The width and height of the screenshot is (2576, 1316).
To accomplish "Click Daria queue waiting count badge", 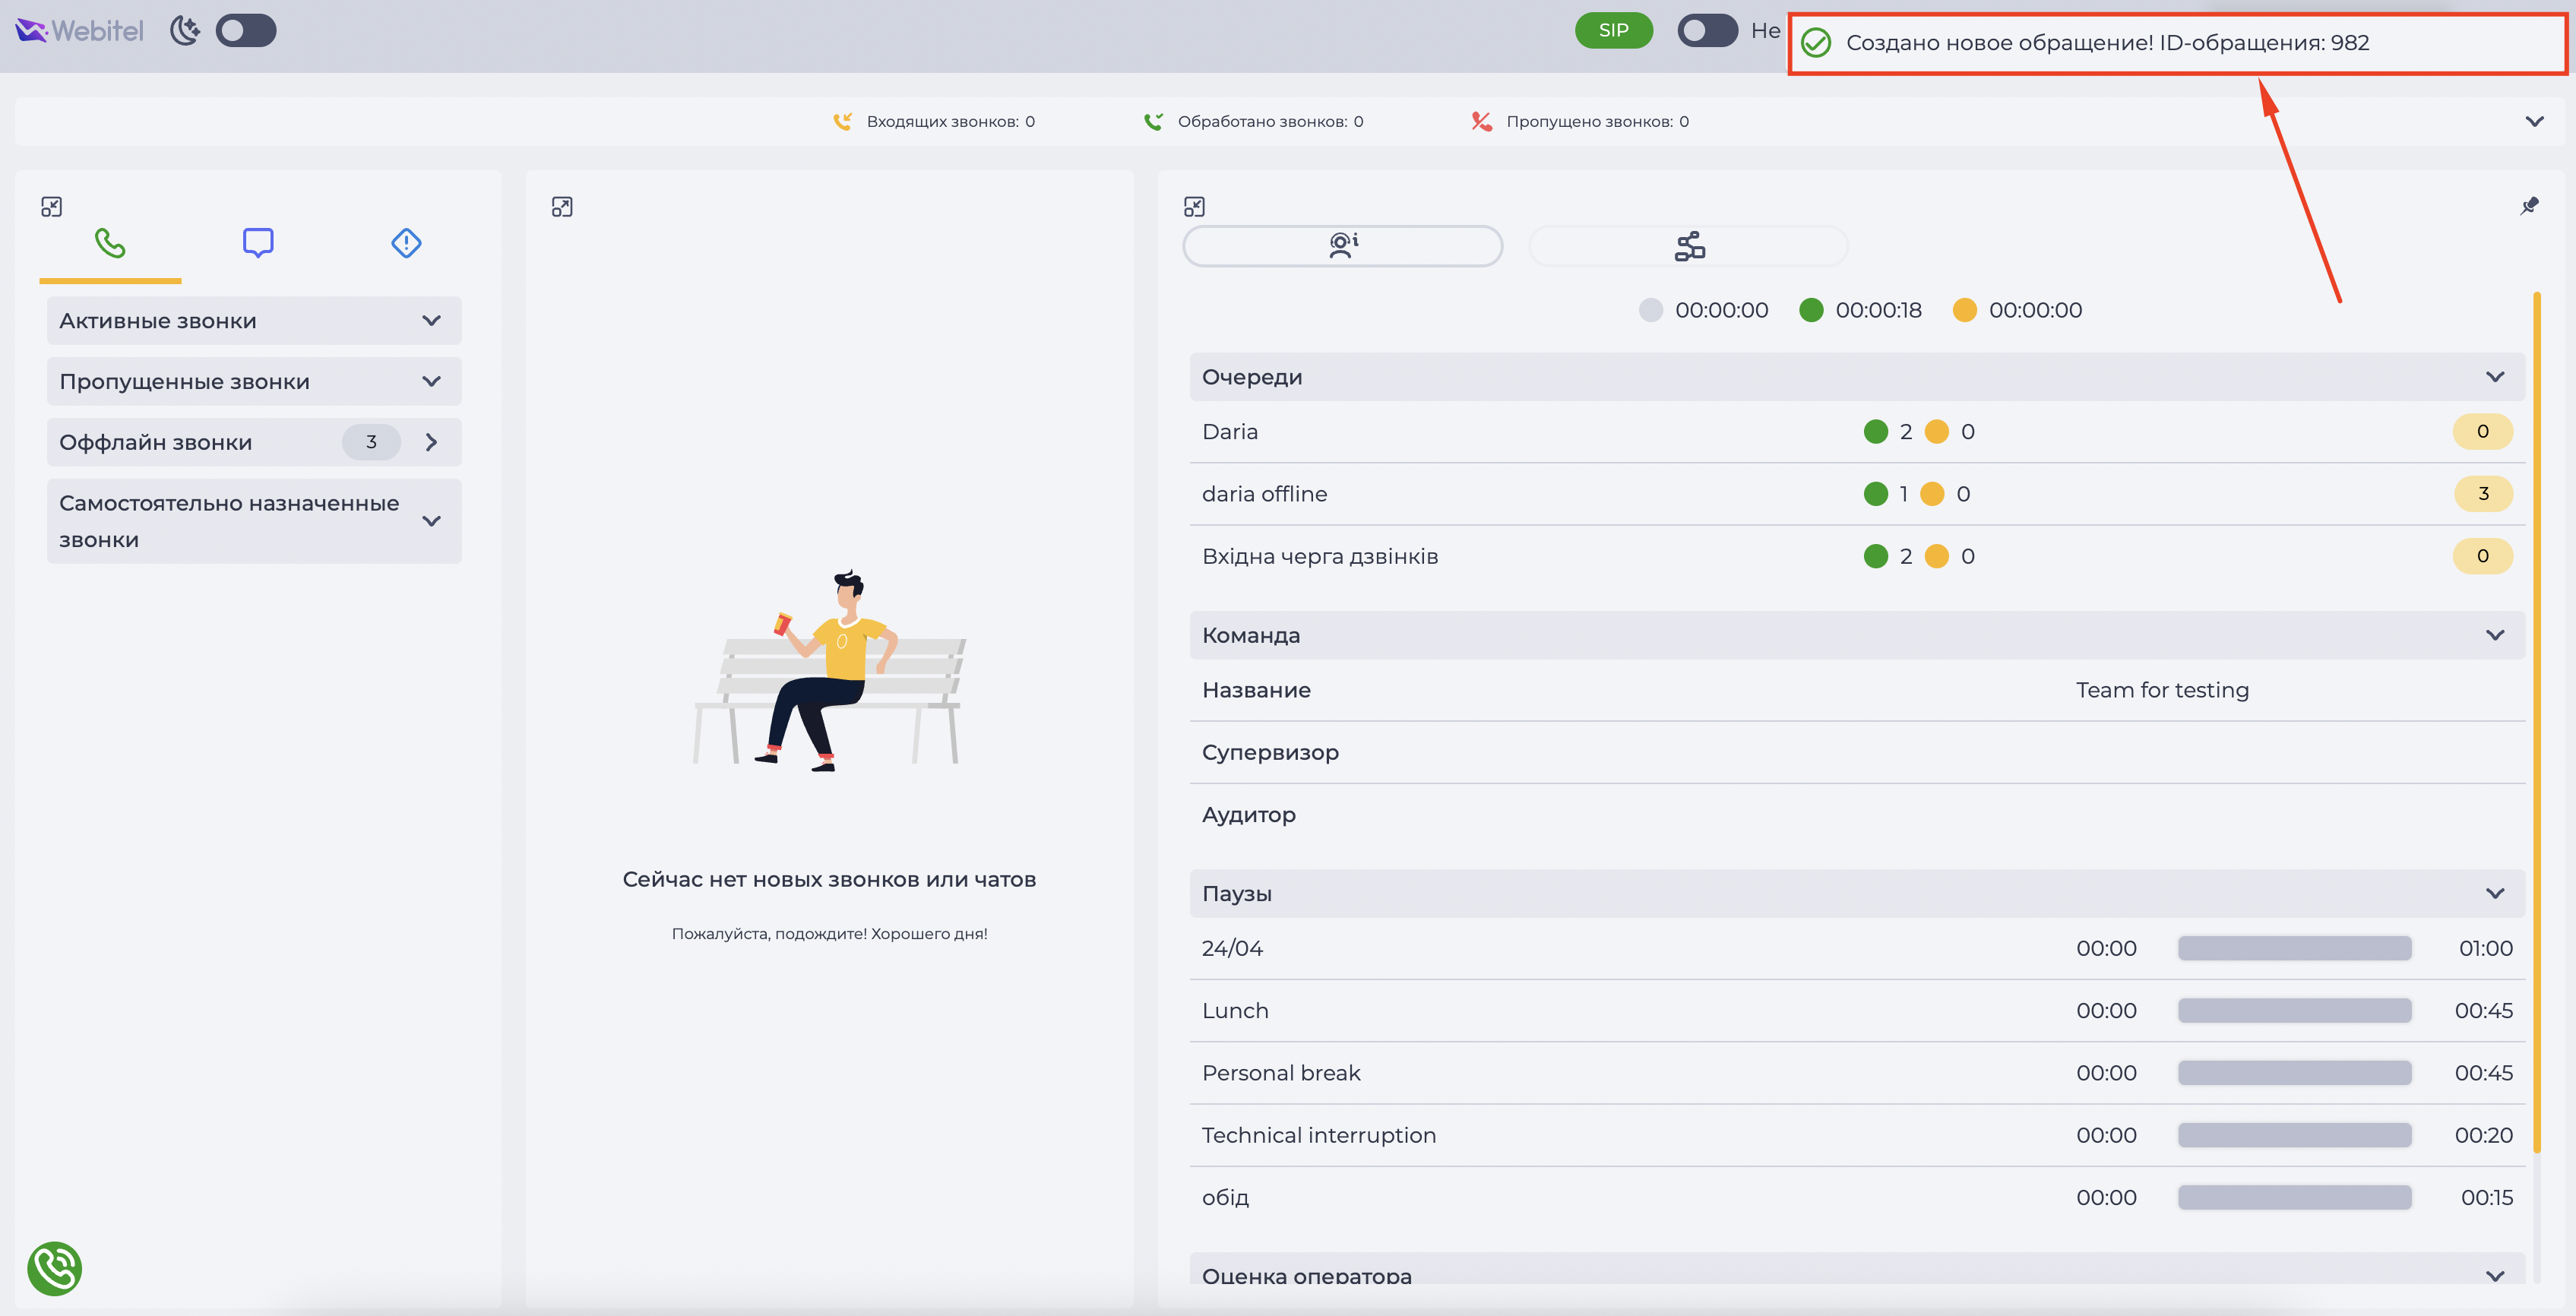I will click(2483, 432).
